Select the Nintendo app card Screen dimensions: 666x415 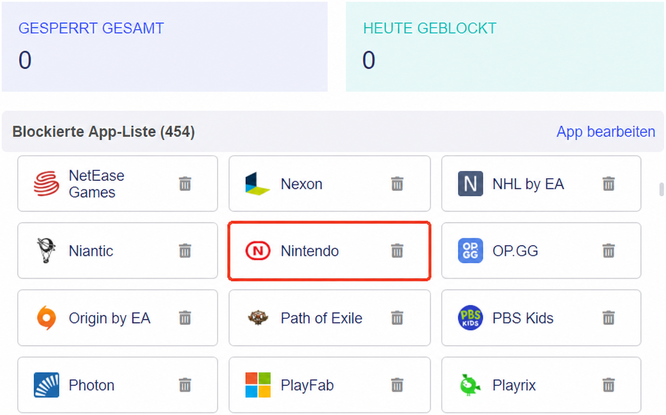click(x=329, y=251)
